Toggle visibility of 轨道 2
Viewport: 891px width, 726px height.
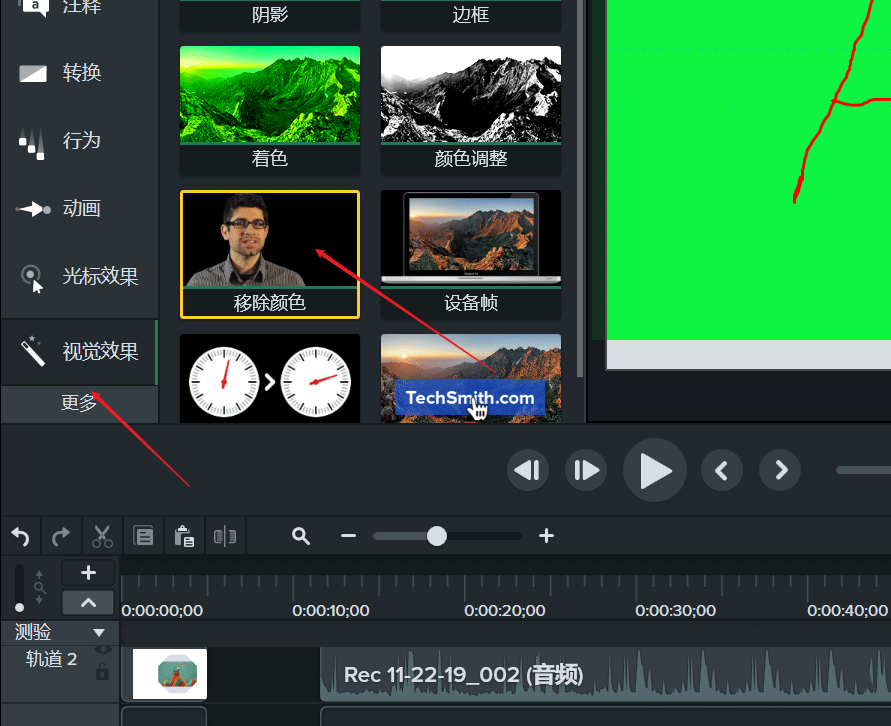[x=103, y=648]
